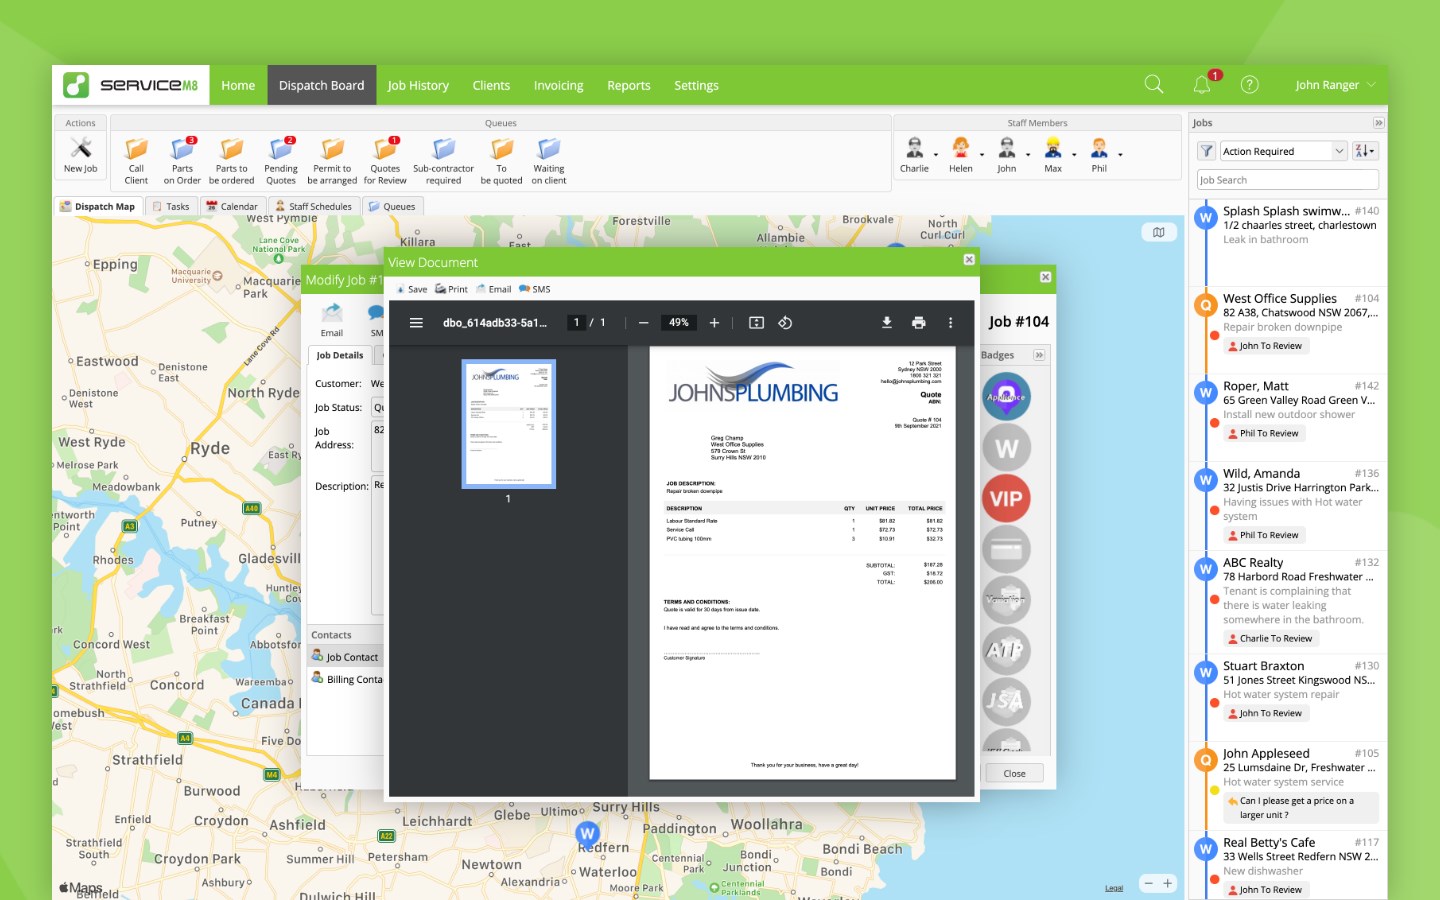This screenshot has height=900, width=1440.
Task: Click Save in View Document toolbar
Action: point(411,289)
